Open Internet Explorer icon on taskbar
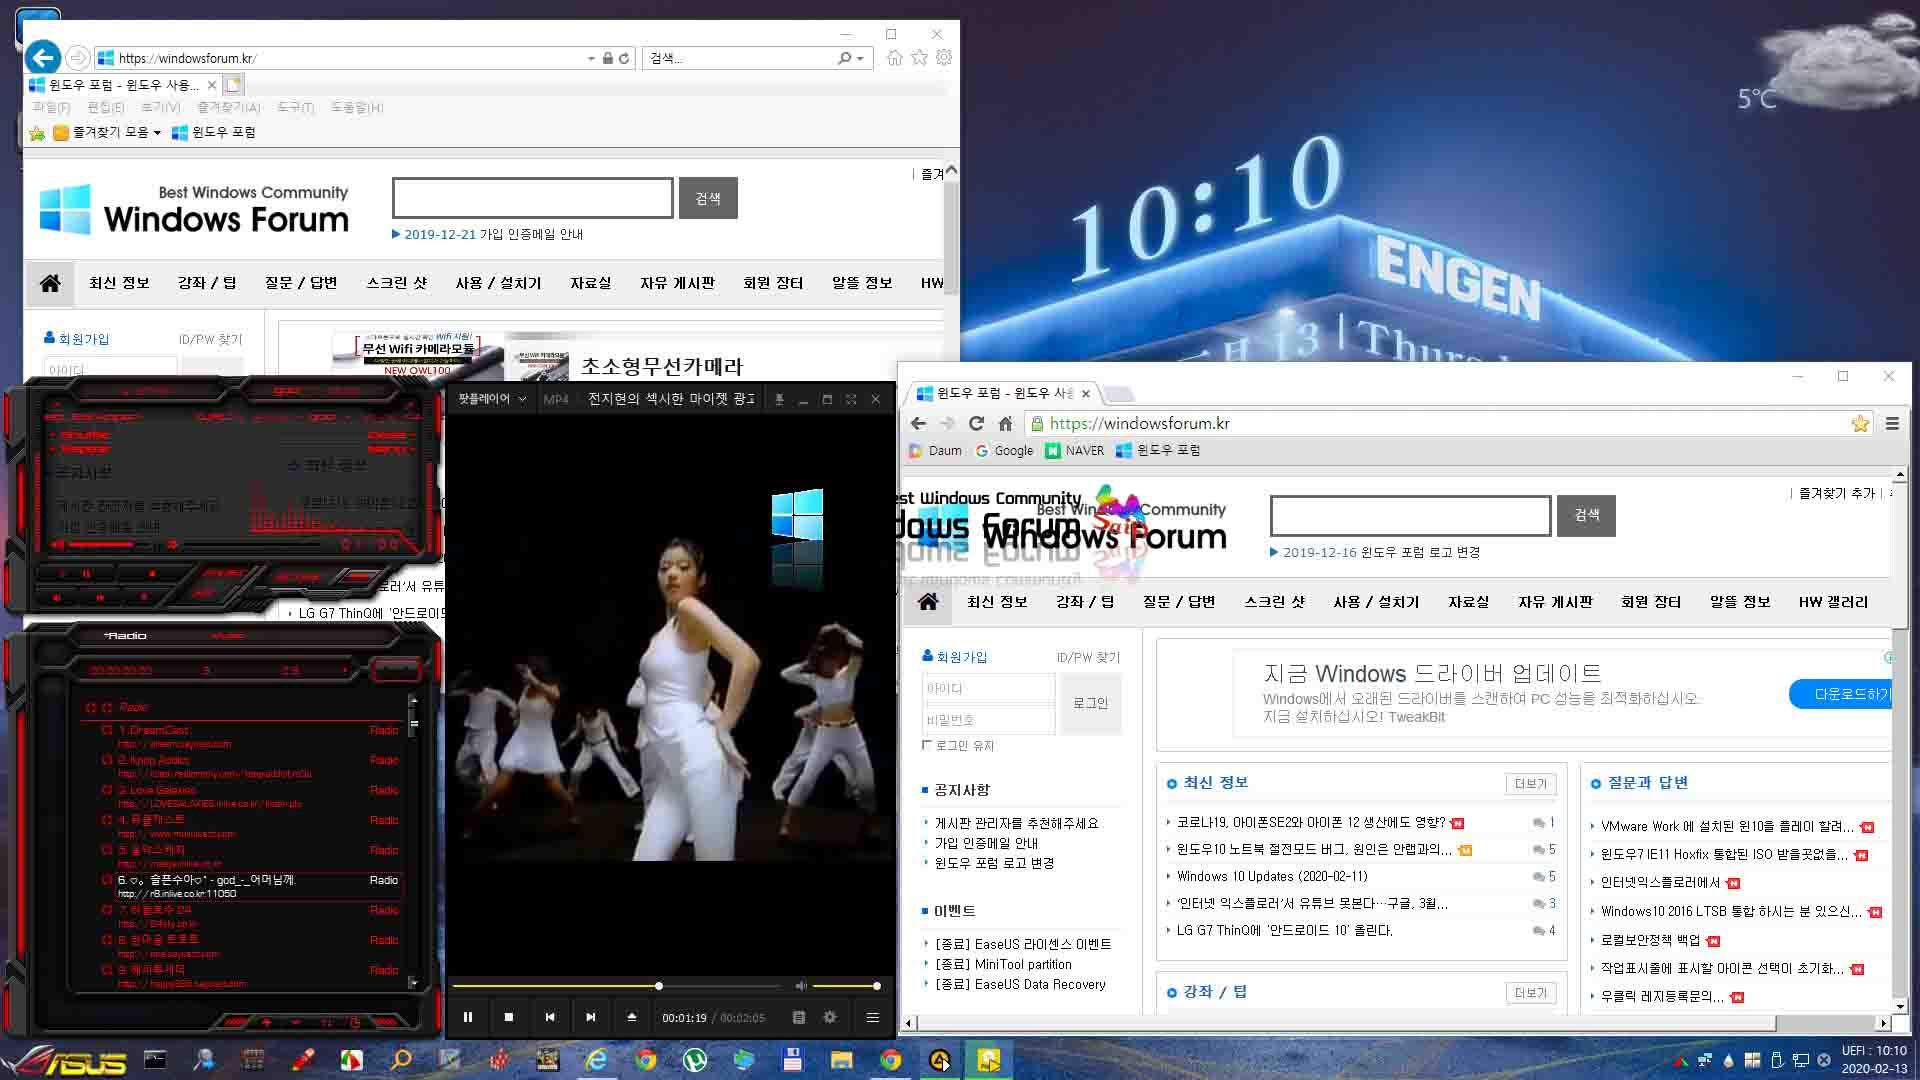 click(x=597, y=1059)
